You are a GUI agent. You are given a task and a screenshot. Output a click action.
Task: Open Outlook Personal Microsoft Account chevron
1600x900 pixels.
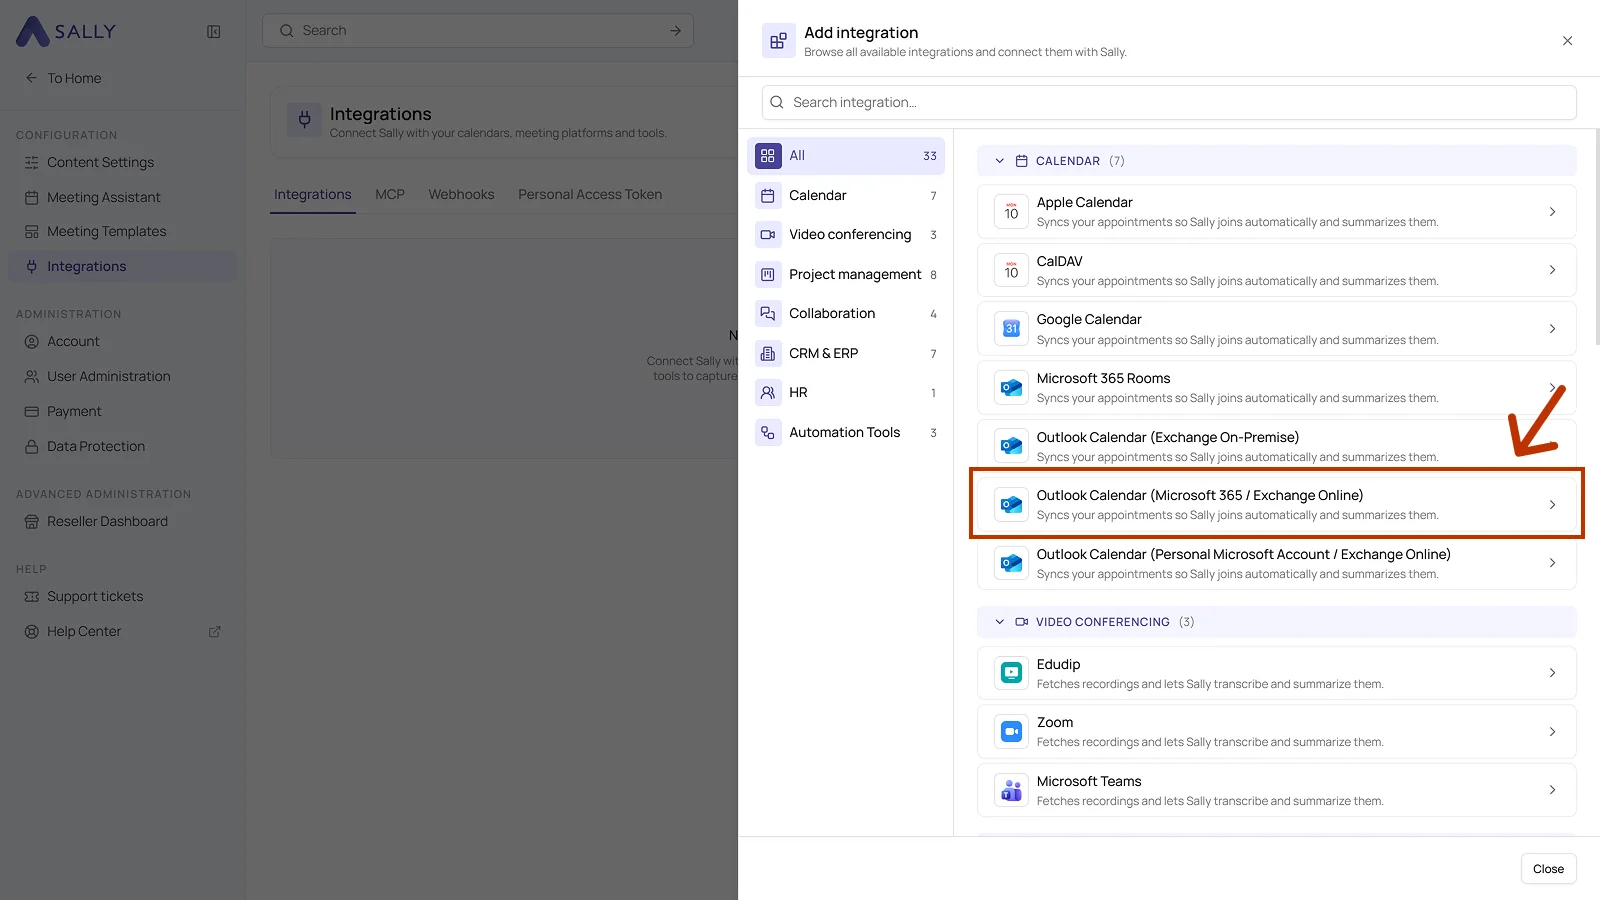click(1552, 563)
